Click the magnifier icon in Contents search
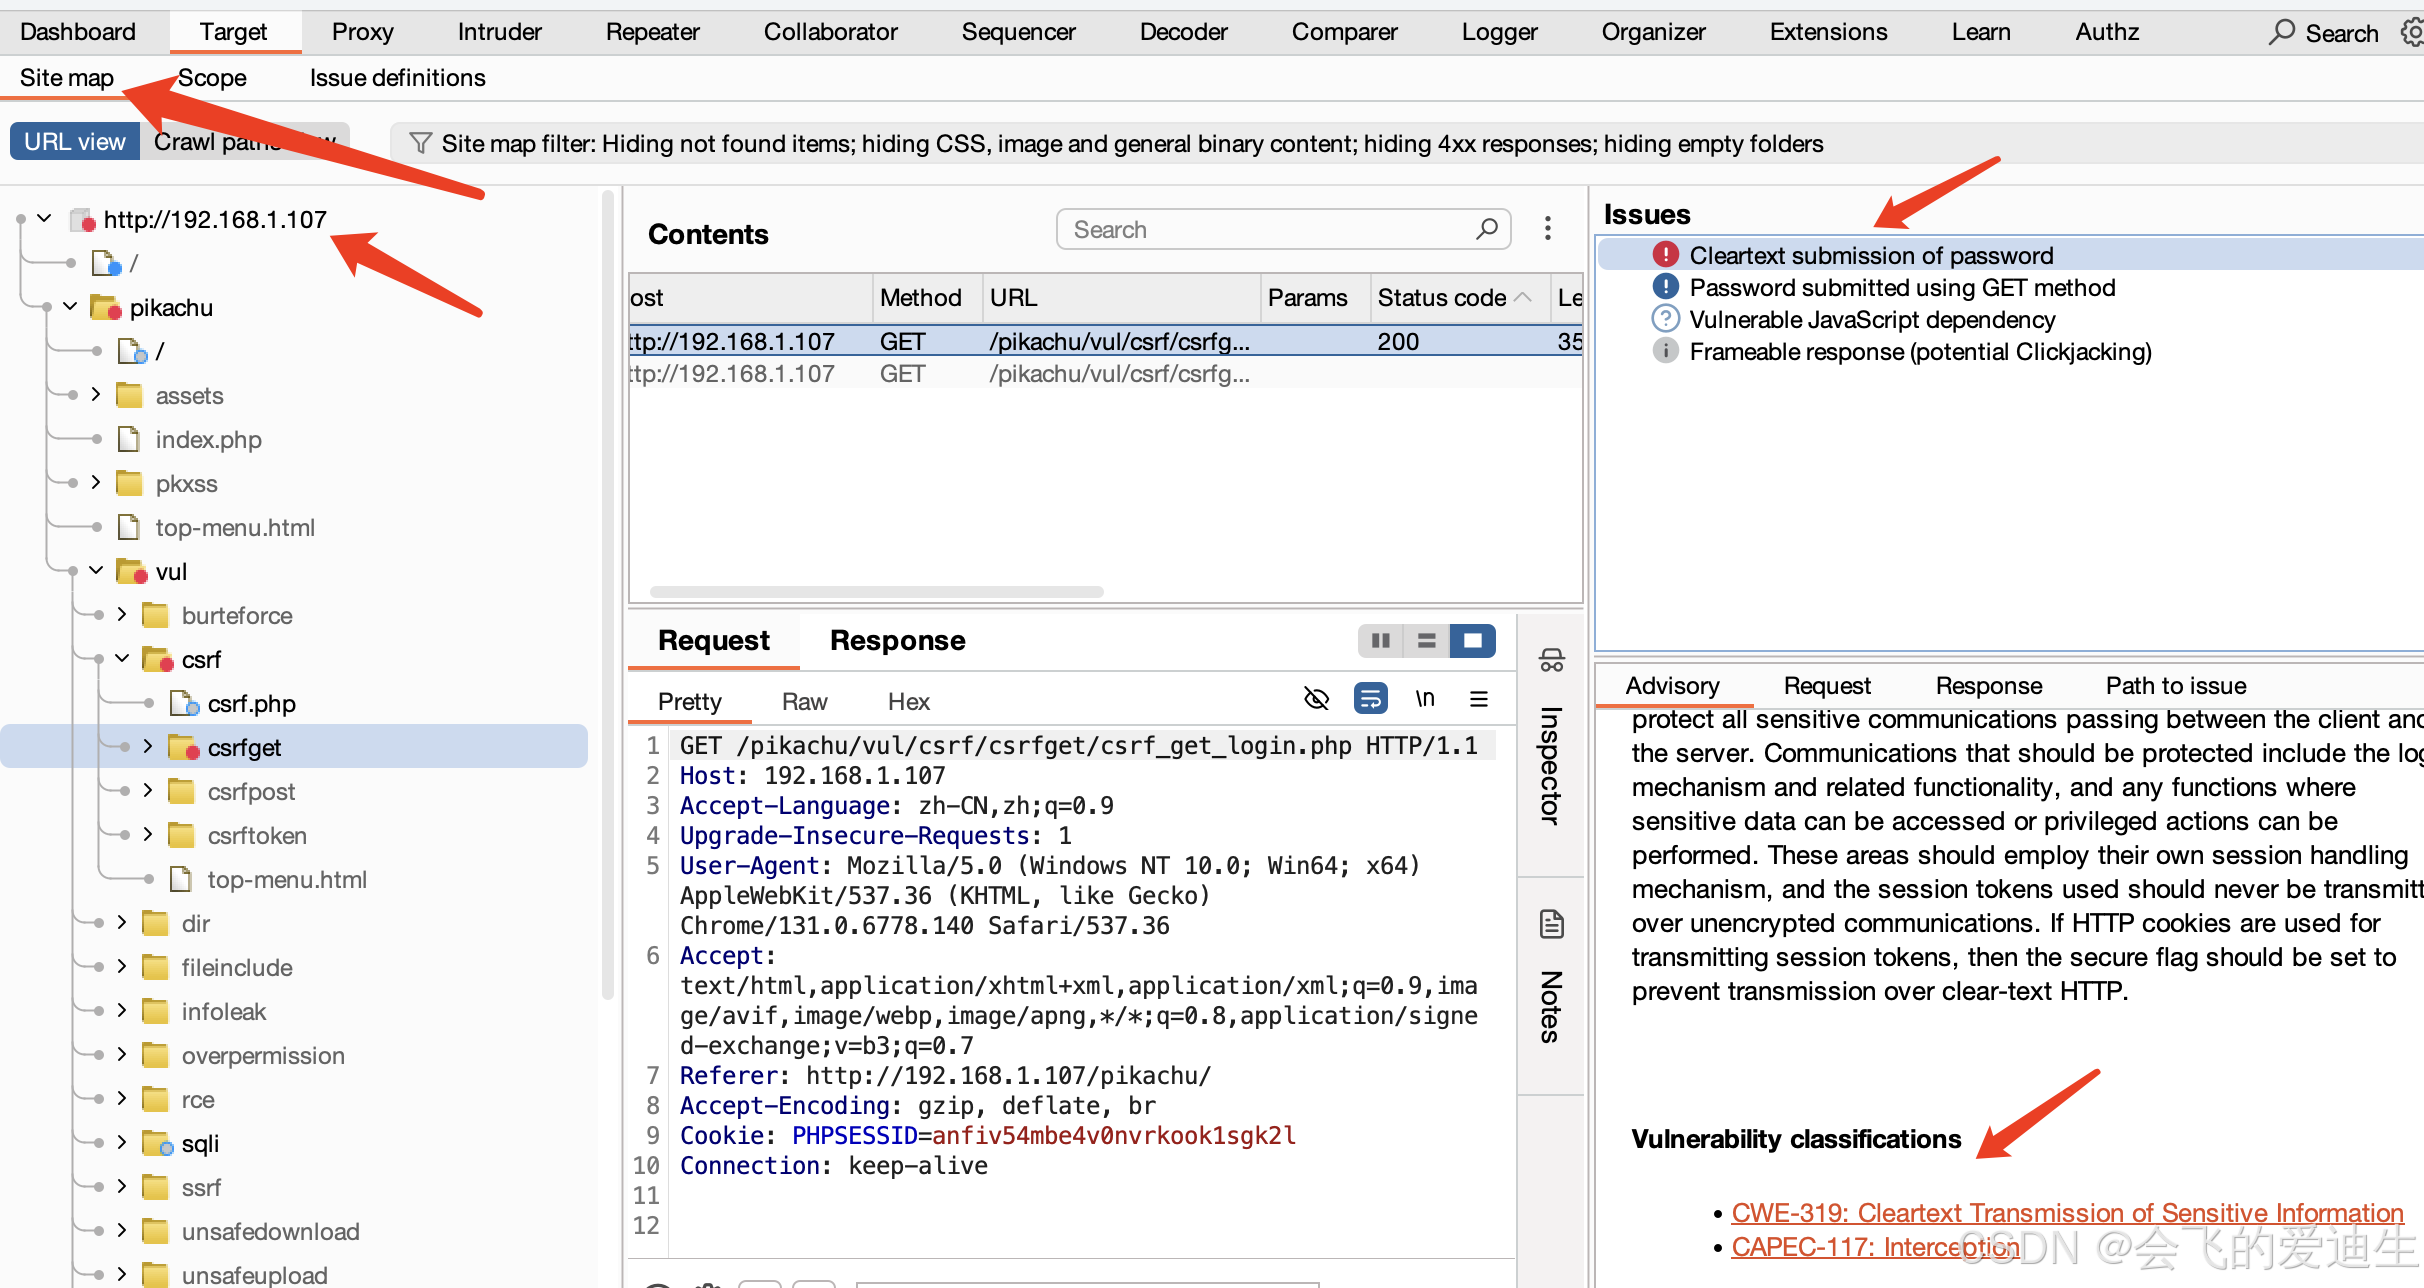 click(x=1486, y=229)
